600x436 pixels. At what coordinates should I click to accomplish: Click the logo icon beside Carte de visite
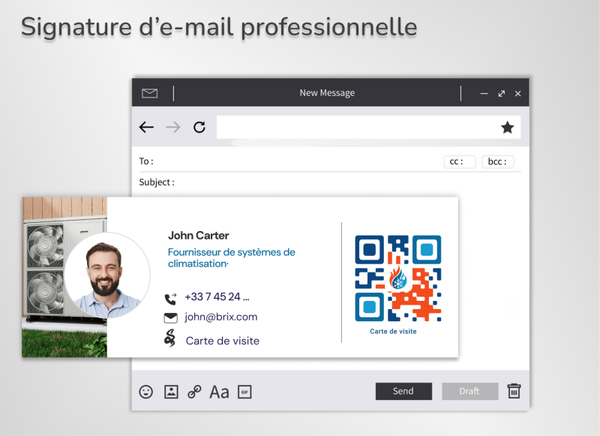pyautogui.click(x=170, y=338)
